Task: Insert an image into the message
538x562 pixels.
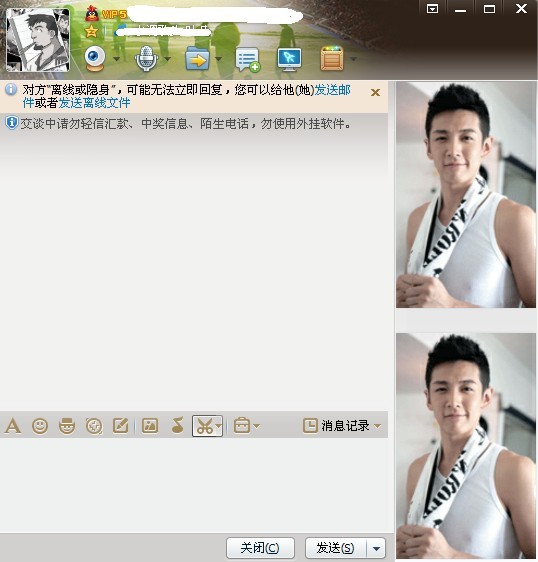Action: pyautogui.click(x=150, y=426)
